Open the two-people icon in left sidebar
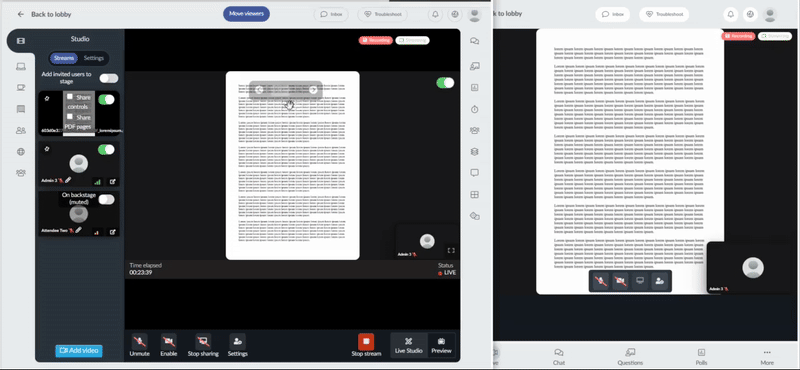The width and height of the screenshot is (800, 370). (21, 130)
